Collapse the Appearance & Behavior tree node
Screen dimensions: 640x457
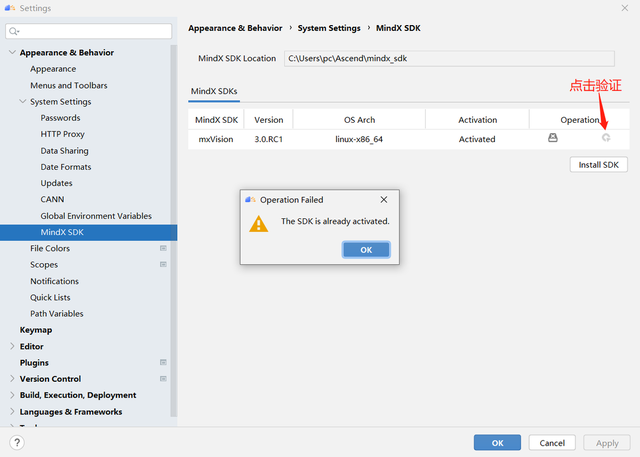point(12,52)
